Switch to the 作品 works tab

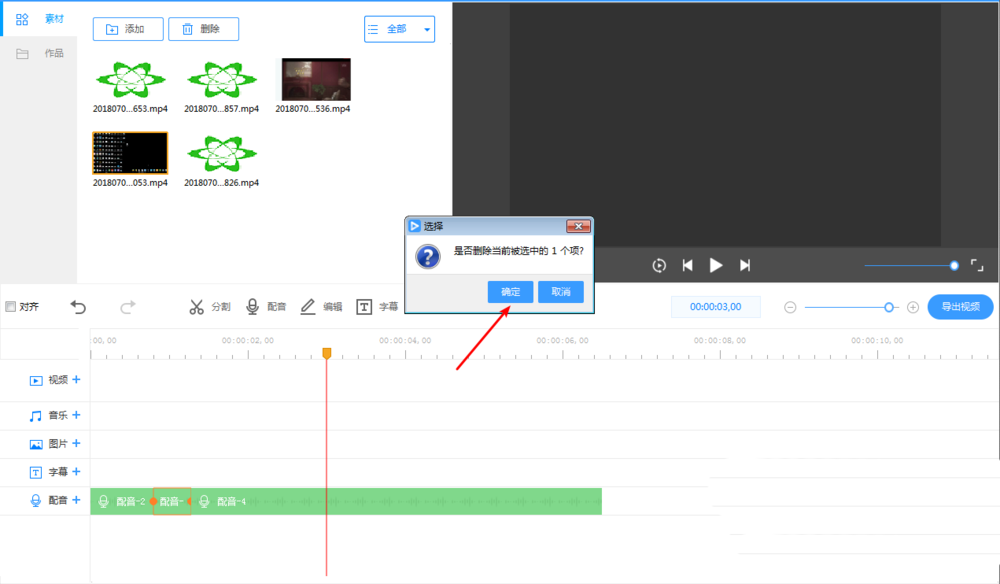coord(40,53)
